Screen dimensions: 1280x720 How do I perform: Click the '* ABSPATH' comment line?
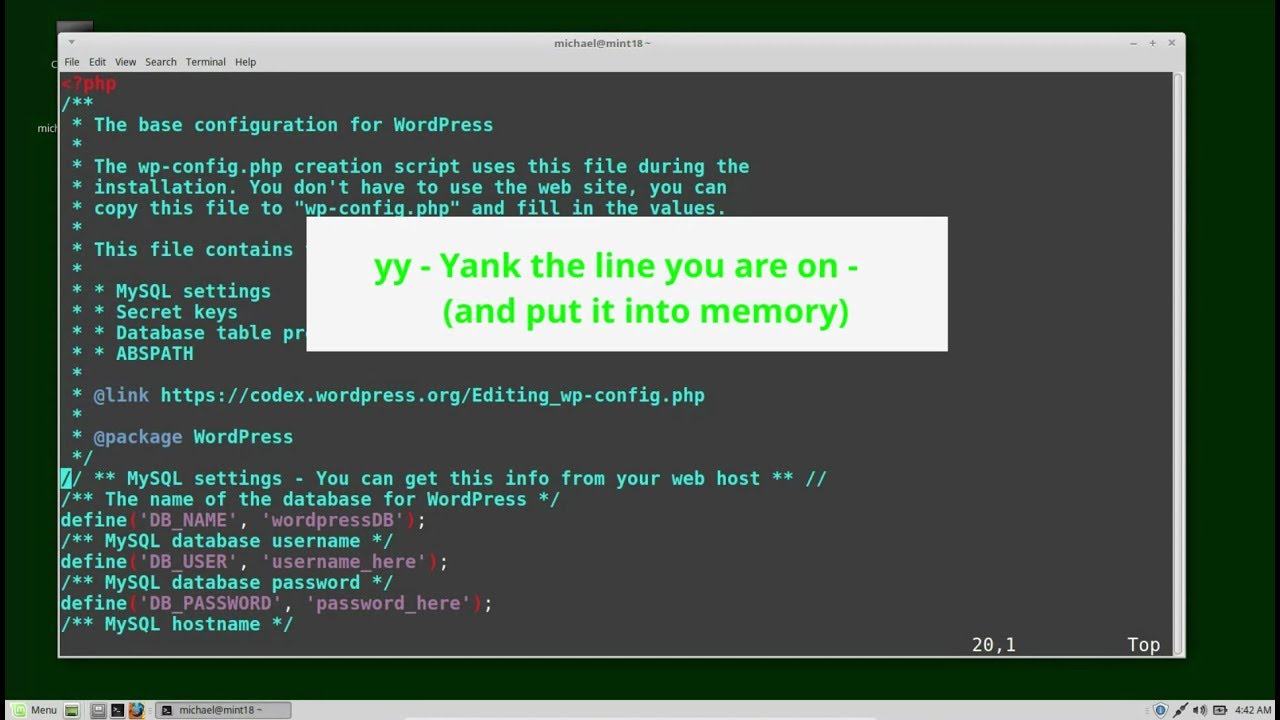pyautogui.click(x=132, y=354)
